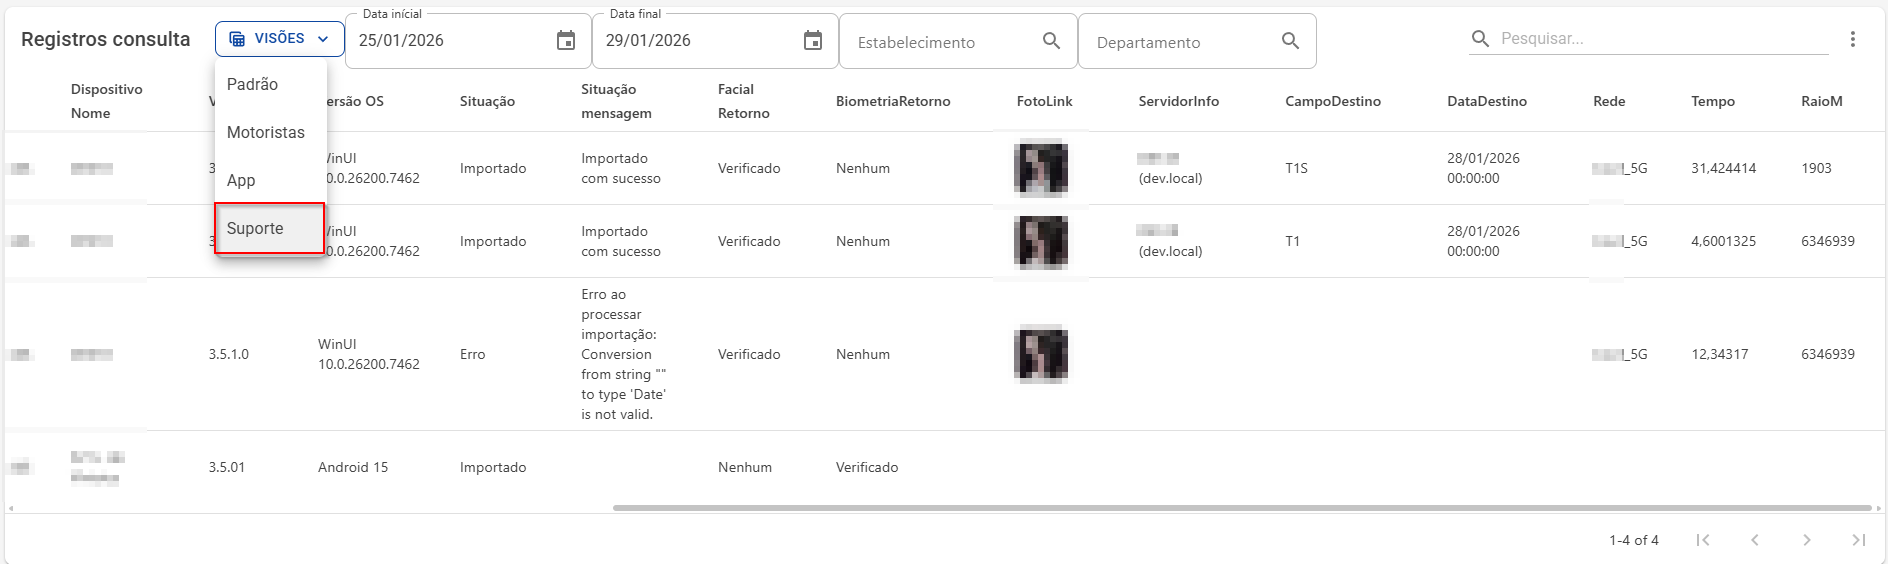Click the 4,6001325 Tempo value
Viewport: 1888px width, 564px height.
(x=1723, y=241)
